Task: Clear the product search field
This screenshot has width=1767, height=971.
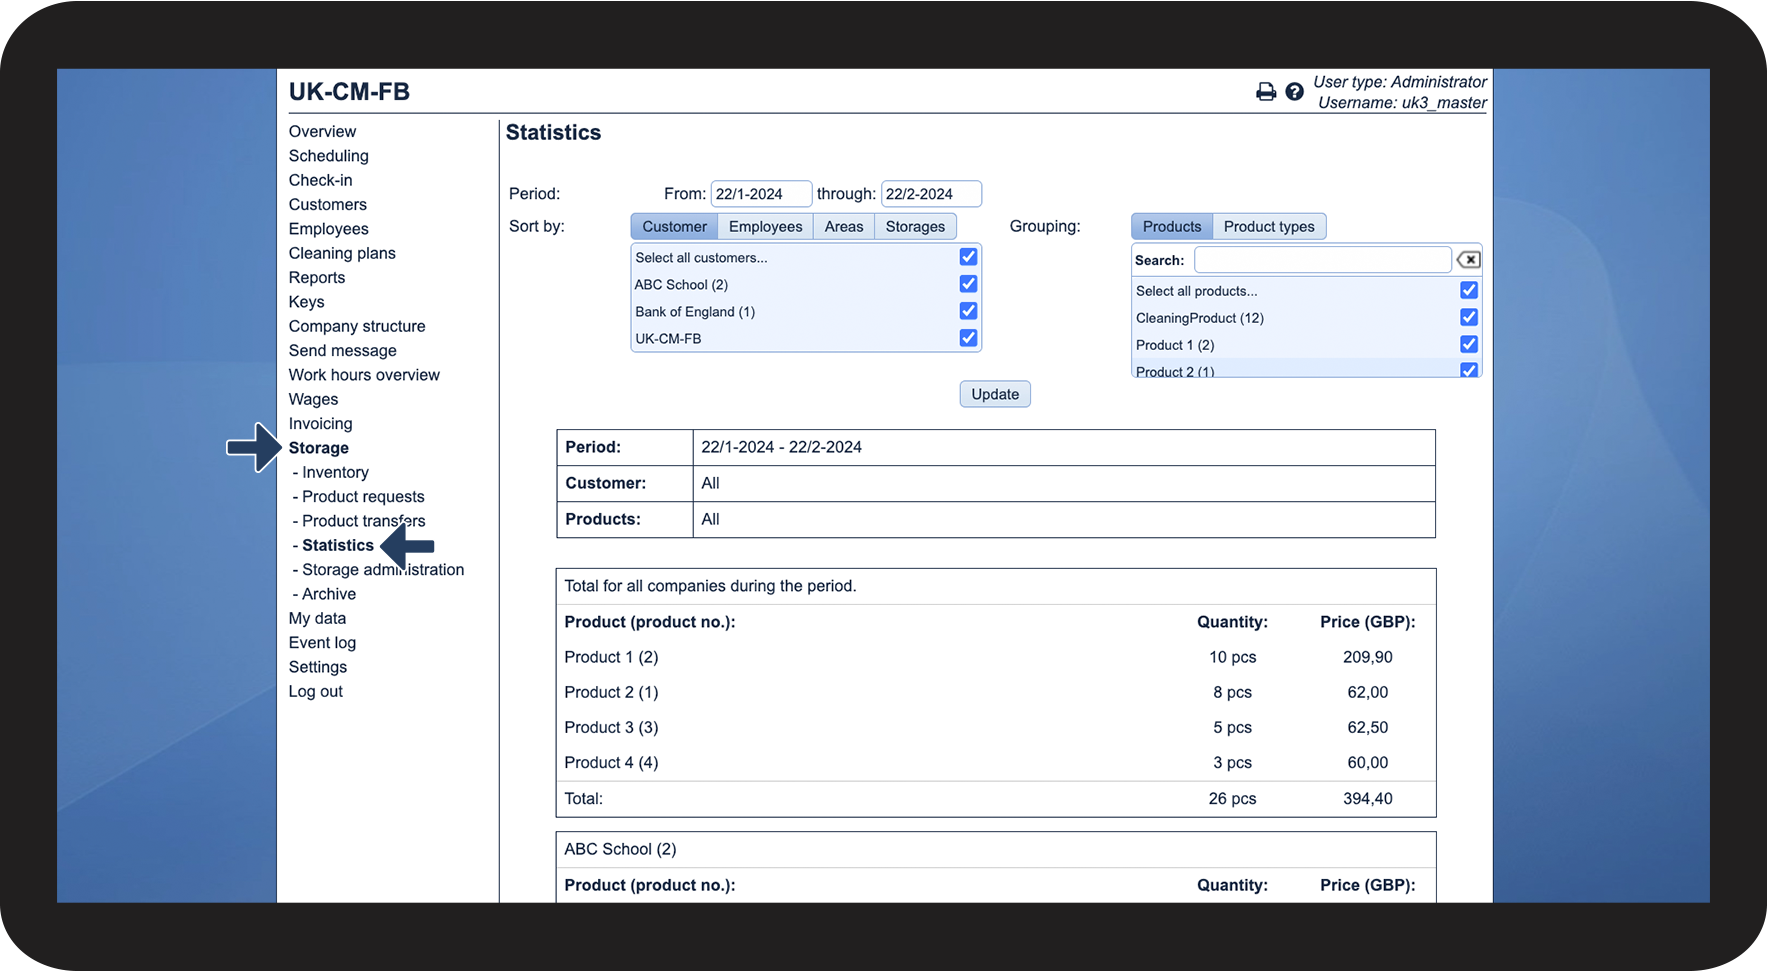Action: (x=1468, y=260)
